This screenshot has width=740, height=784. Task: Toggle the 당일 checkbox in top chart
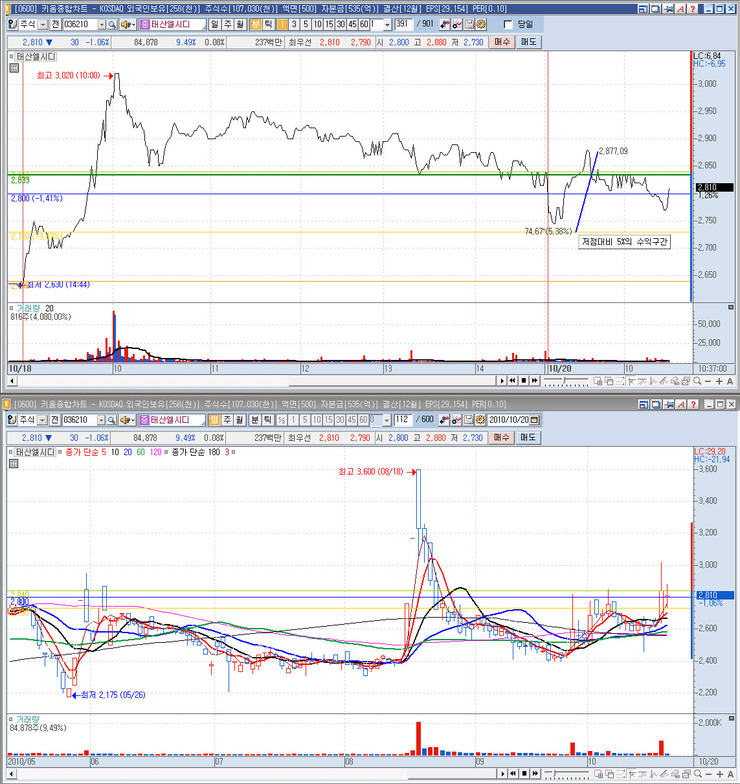coord(508,24)
